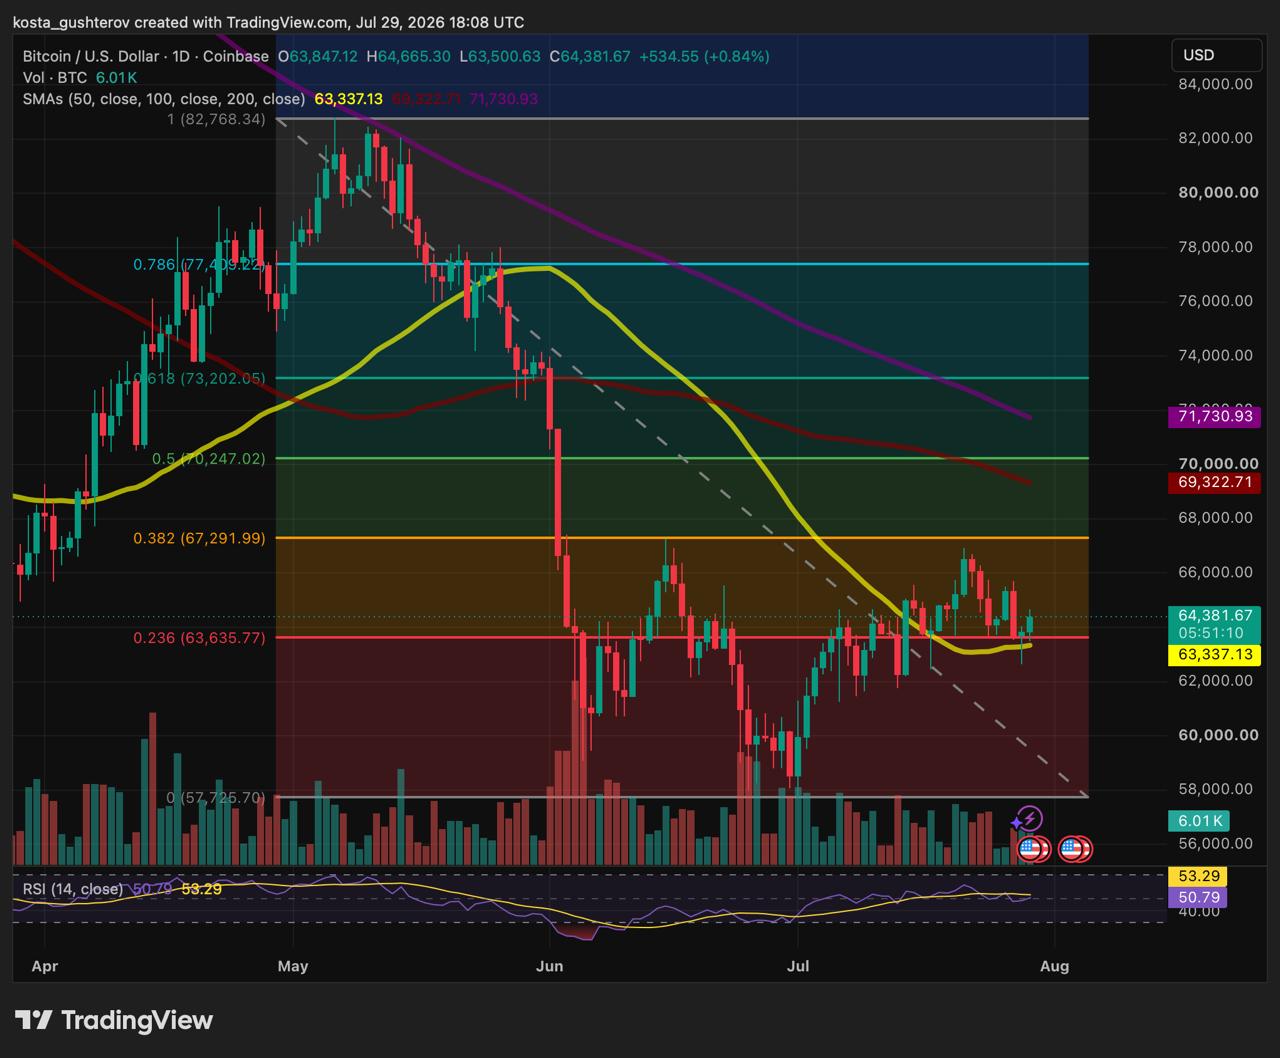Click the purple lightning bolt event icon

tap(1031, 819)
